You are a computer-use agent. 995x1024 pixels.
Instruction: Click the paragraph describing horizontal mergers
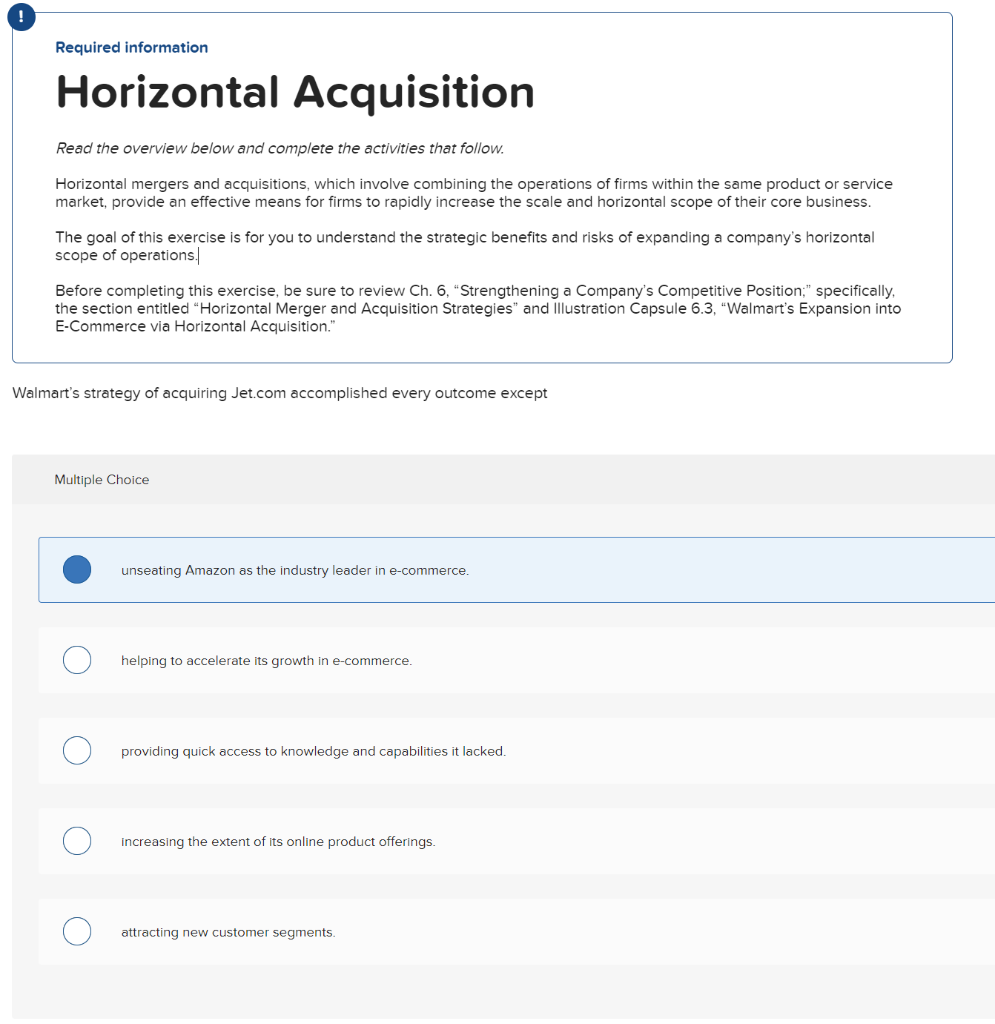474,193
